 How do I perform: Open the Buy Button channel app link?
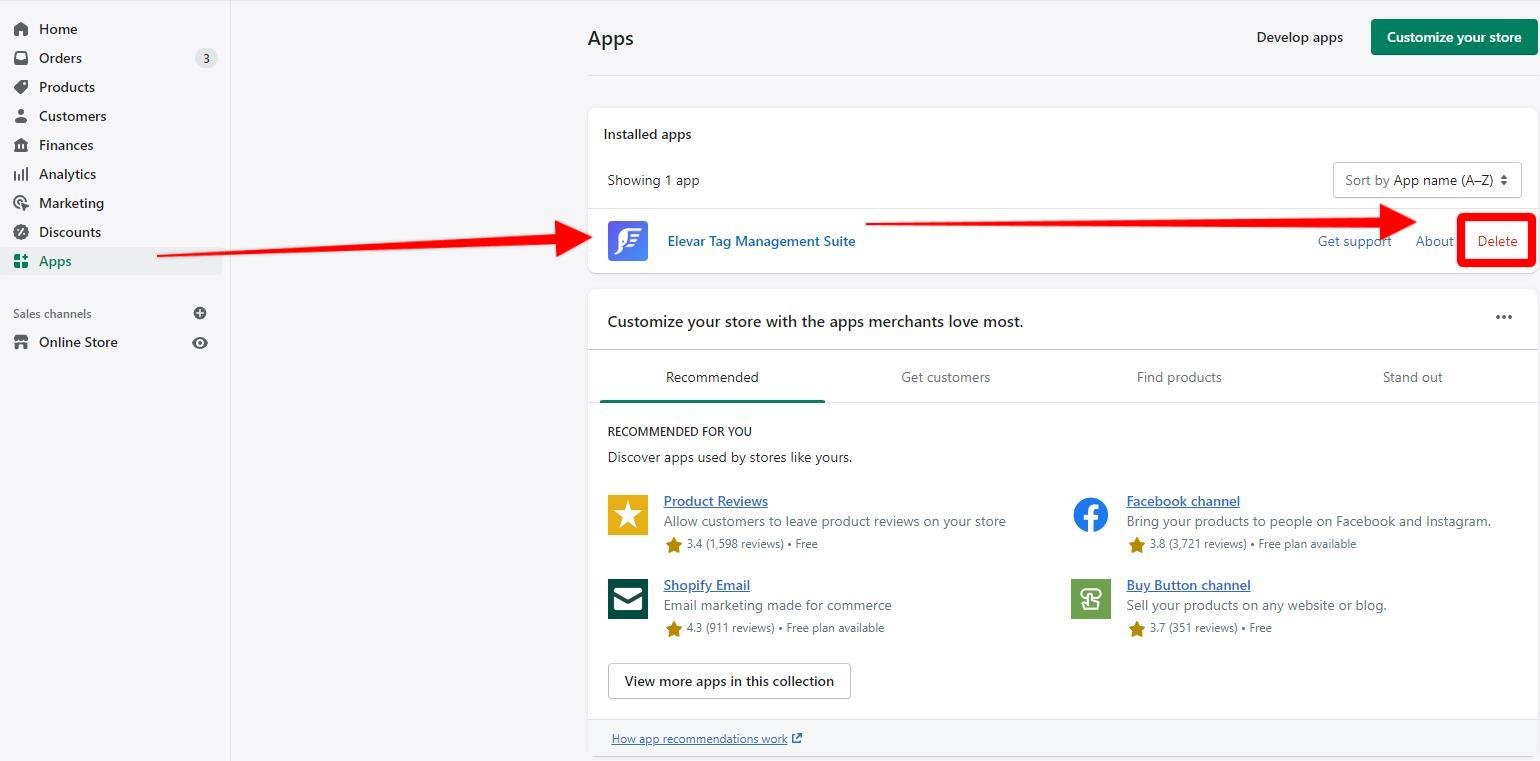pyautogui.click(x=1188, y=585)
